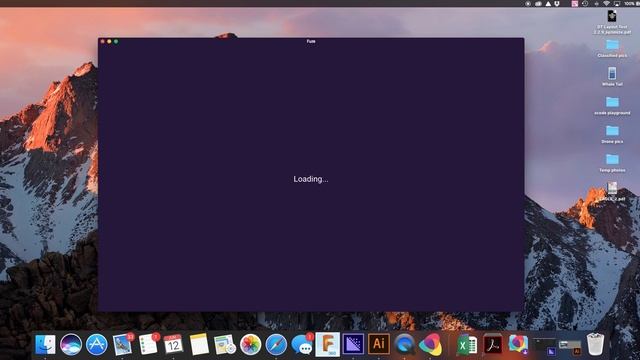Open the volume menu bar icon
The width and height of the screenshot is (640, 360).
[x=596, y=3]
